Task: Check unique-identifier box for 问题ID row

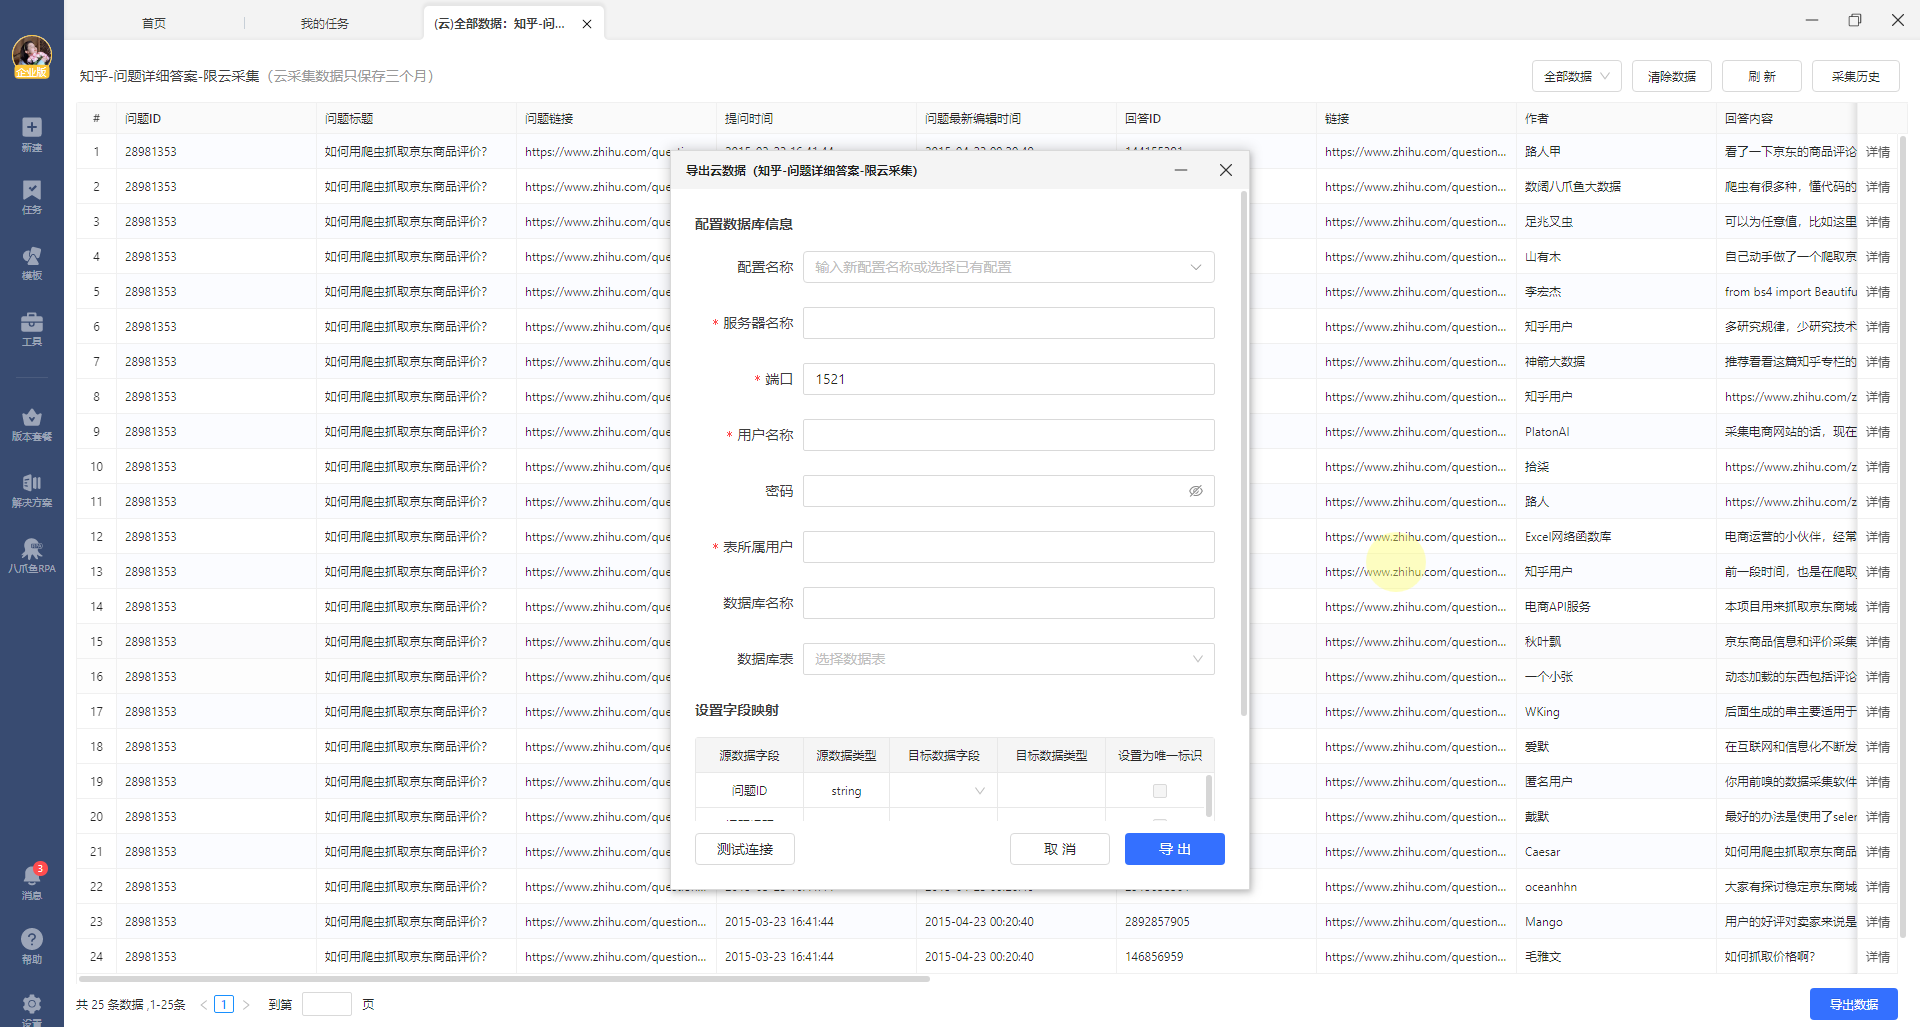Action: pyautogui.click(x=1160, y=791)
